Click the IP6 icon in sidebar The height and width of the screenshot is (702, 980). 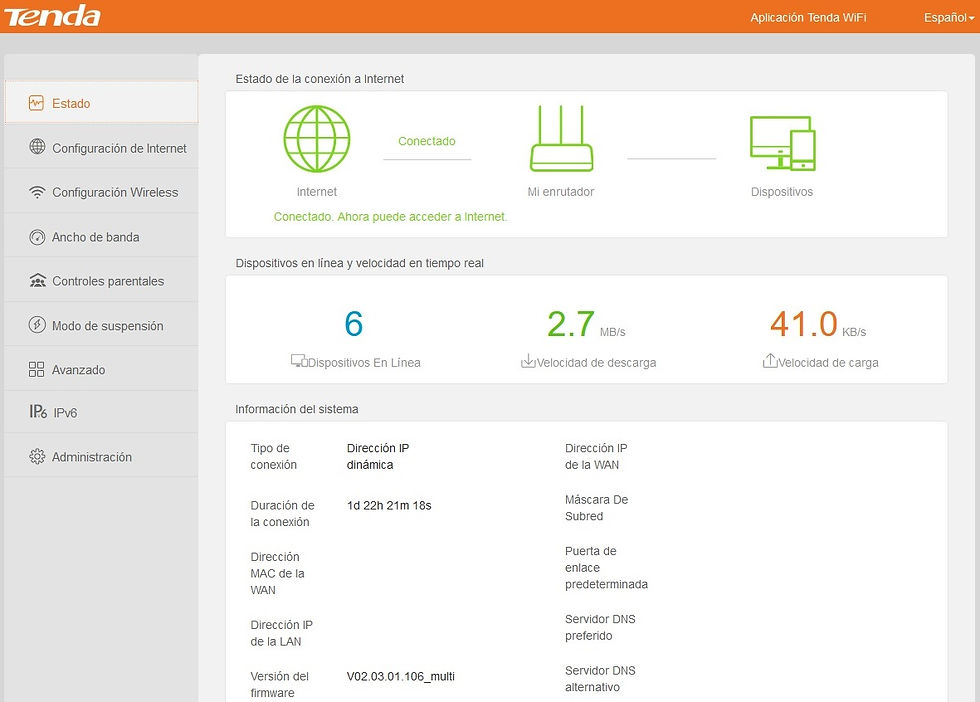coord(38,411)
